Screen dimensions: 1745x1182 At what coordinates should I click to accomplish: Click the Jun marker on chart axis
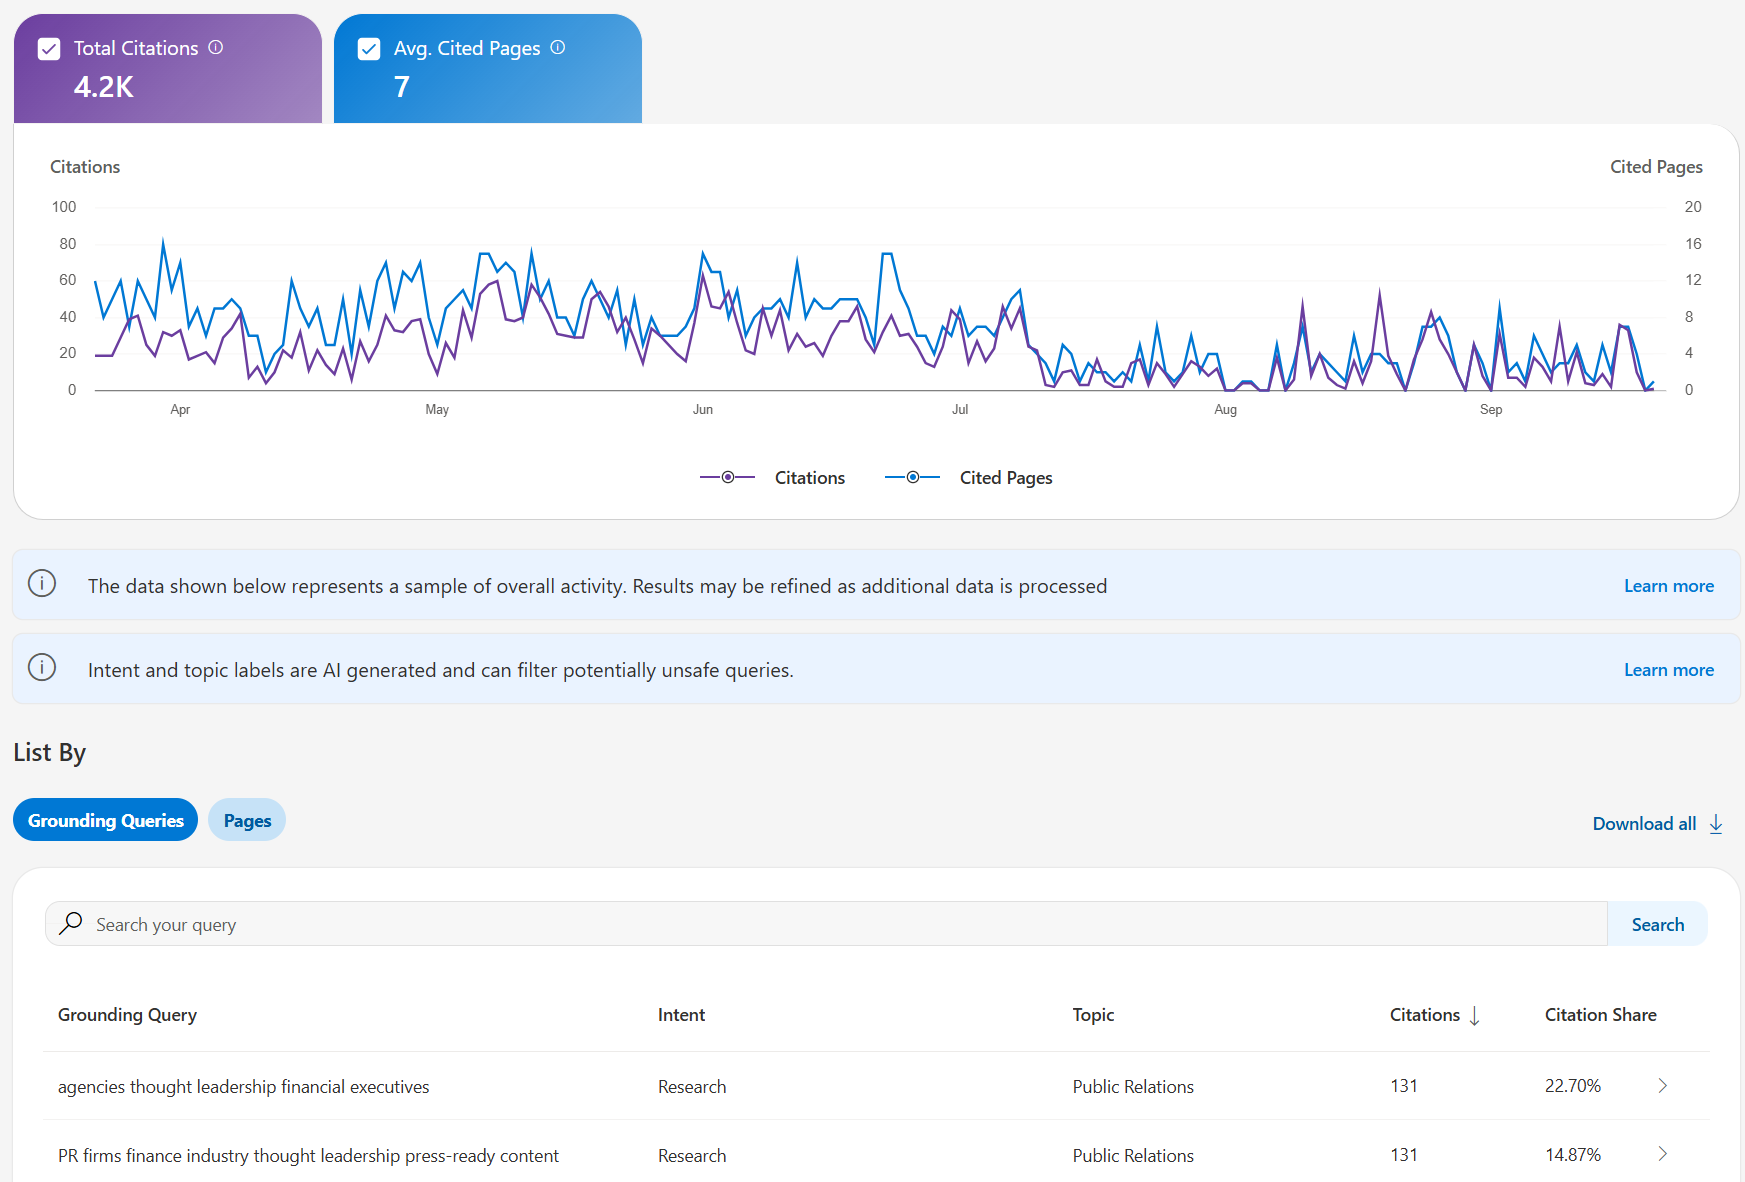pyautogui.click(x=703, y=409)
